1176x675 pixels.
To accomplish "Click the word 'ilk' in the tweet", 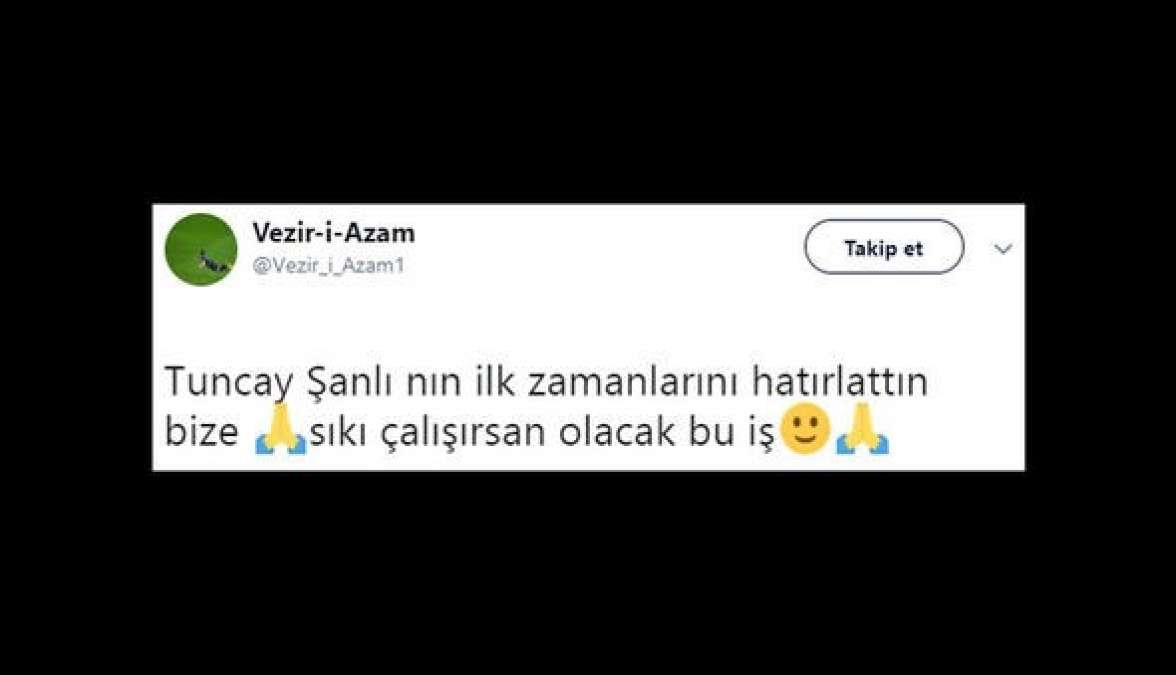I will click(x=494, y=382).
